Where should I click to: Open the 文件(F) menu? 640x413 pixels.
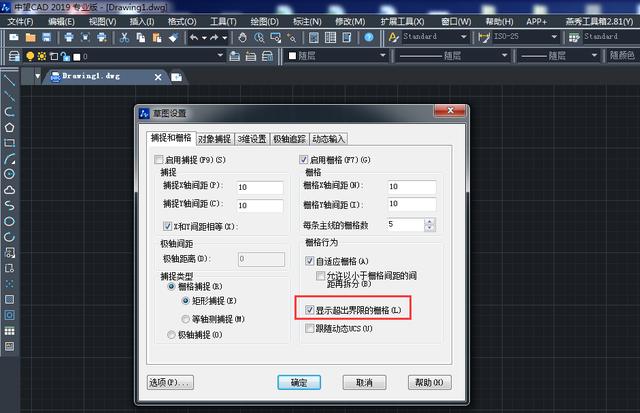click(x=20, y=22)
